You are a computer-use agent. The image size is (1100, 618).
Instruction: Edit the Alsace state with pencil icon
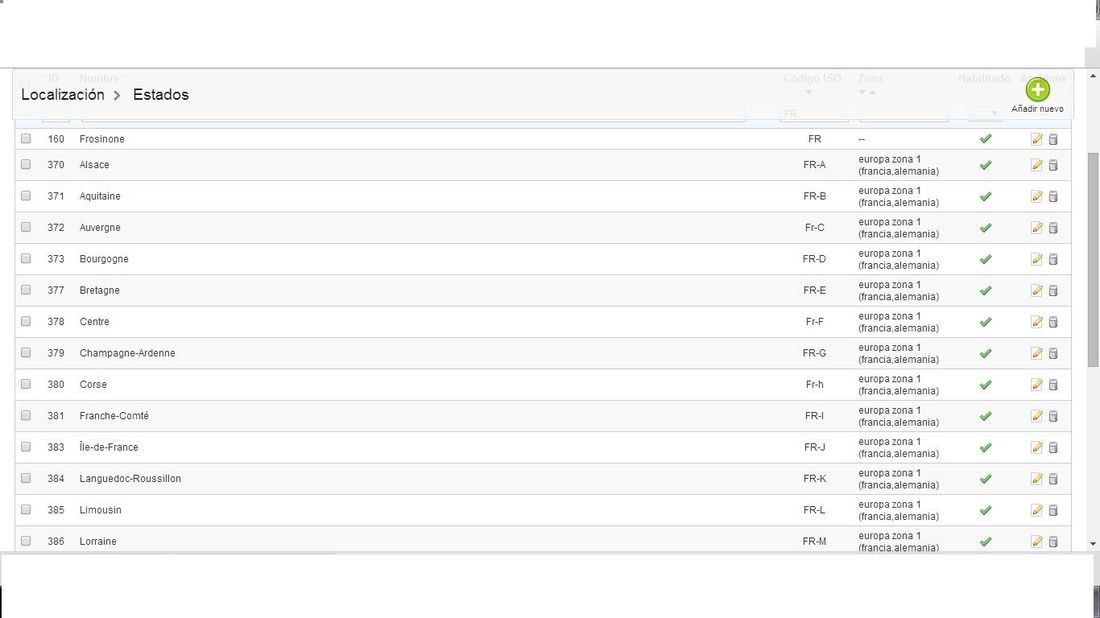pyautogui.click(x=1036, y=165)
